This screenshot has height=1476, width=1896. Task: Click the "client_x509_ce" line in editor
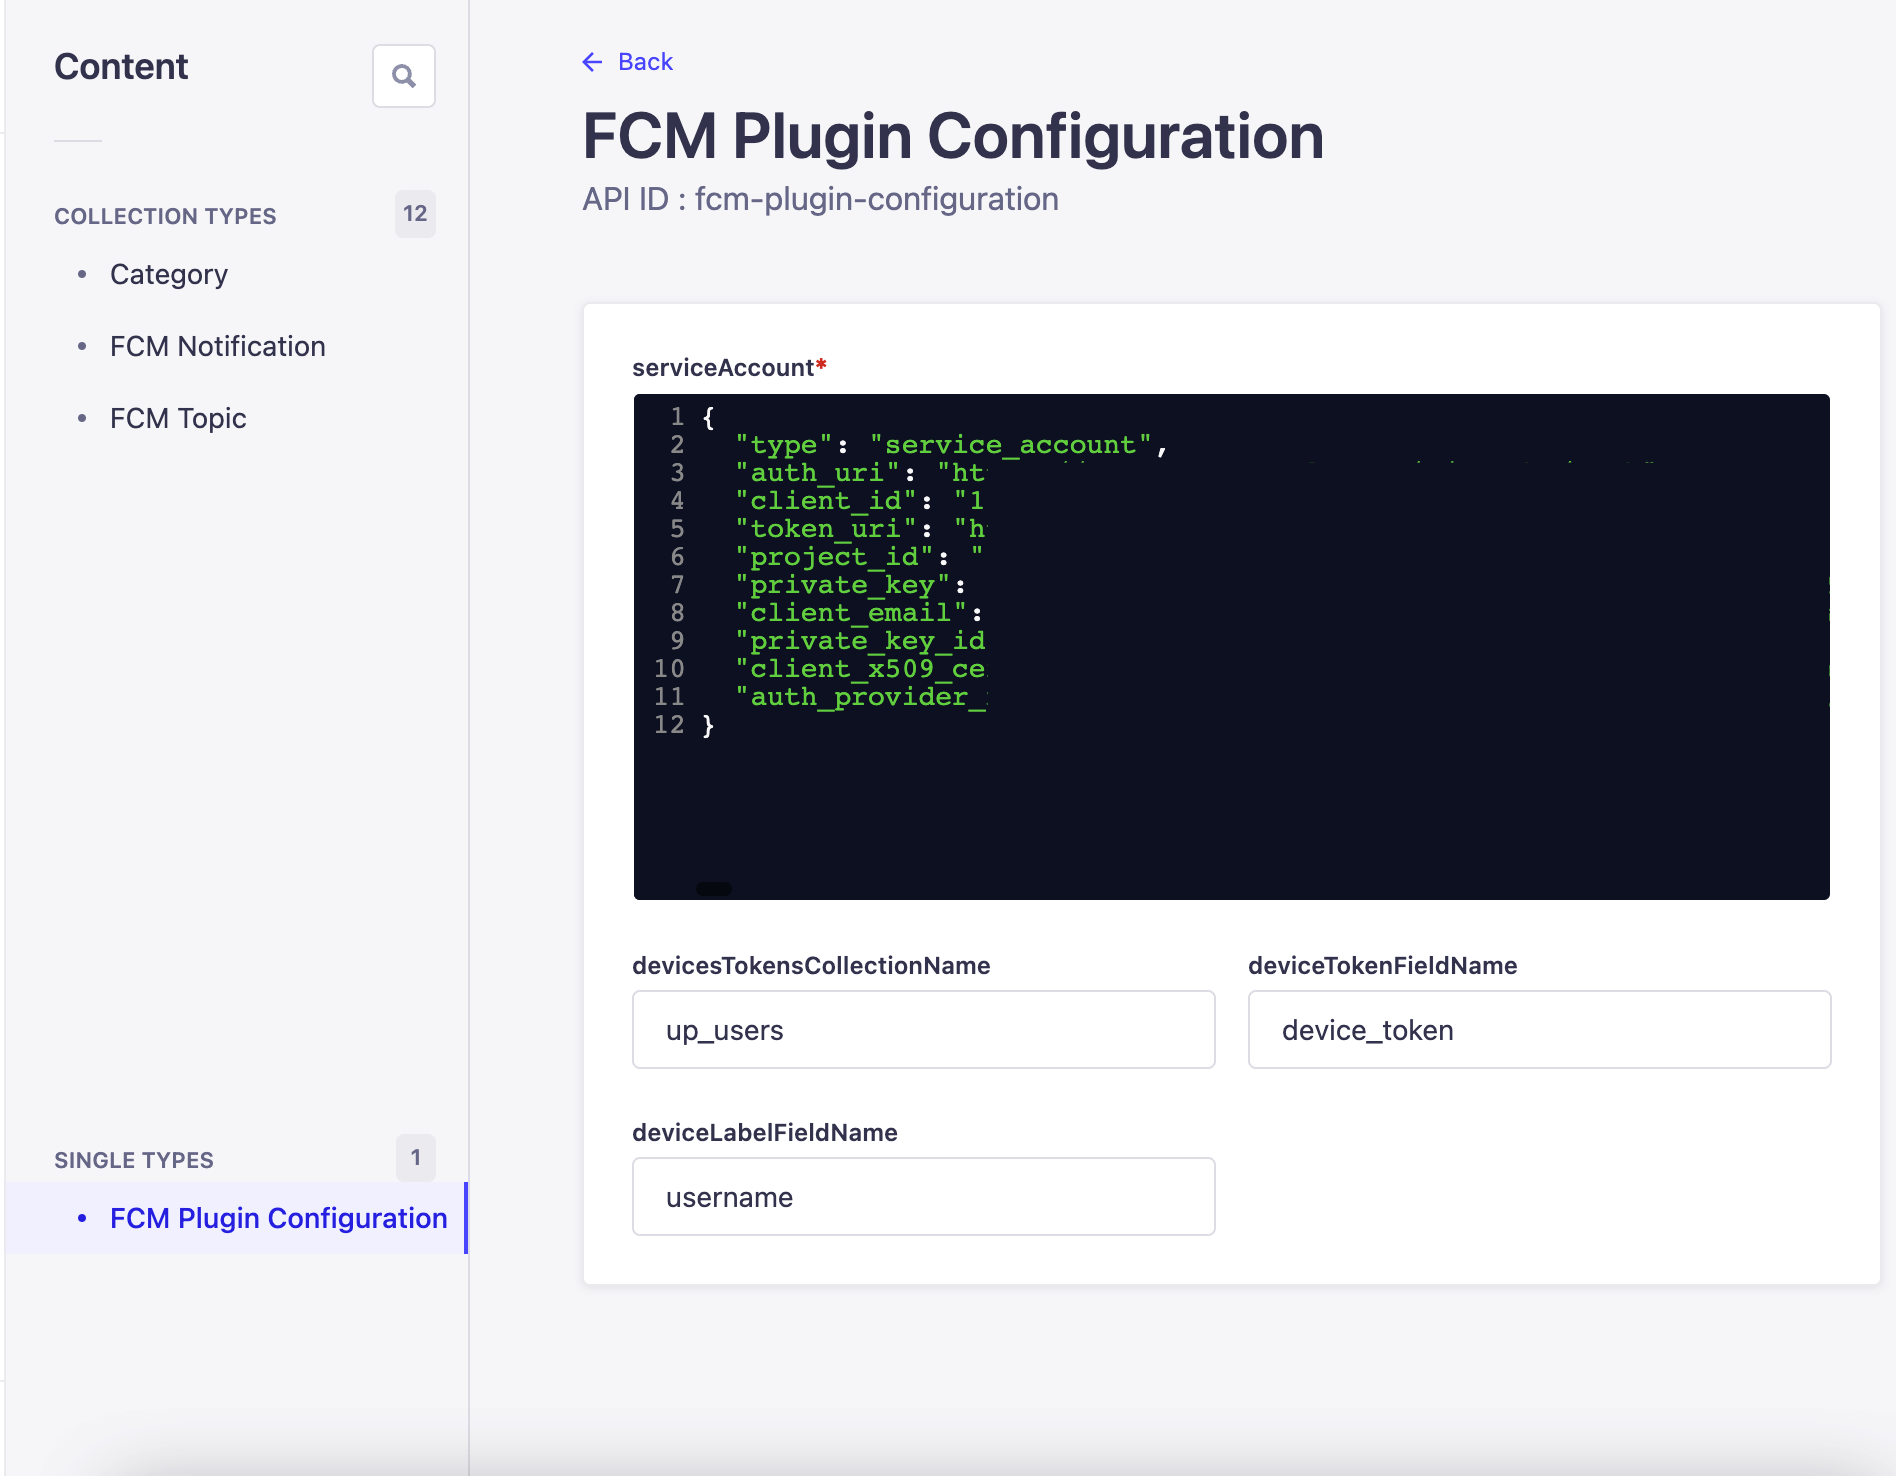coord(860,669)
